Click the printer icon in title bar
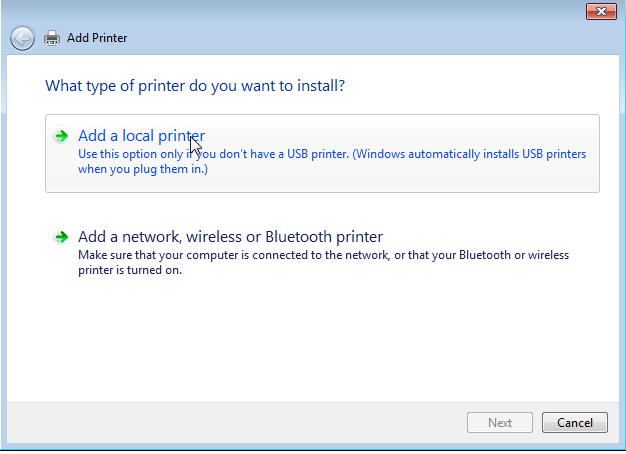Image resolution: width=626 pixels, height=454 pixels. (x=52, y=38)
